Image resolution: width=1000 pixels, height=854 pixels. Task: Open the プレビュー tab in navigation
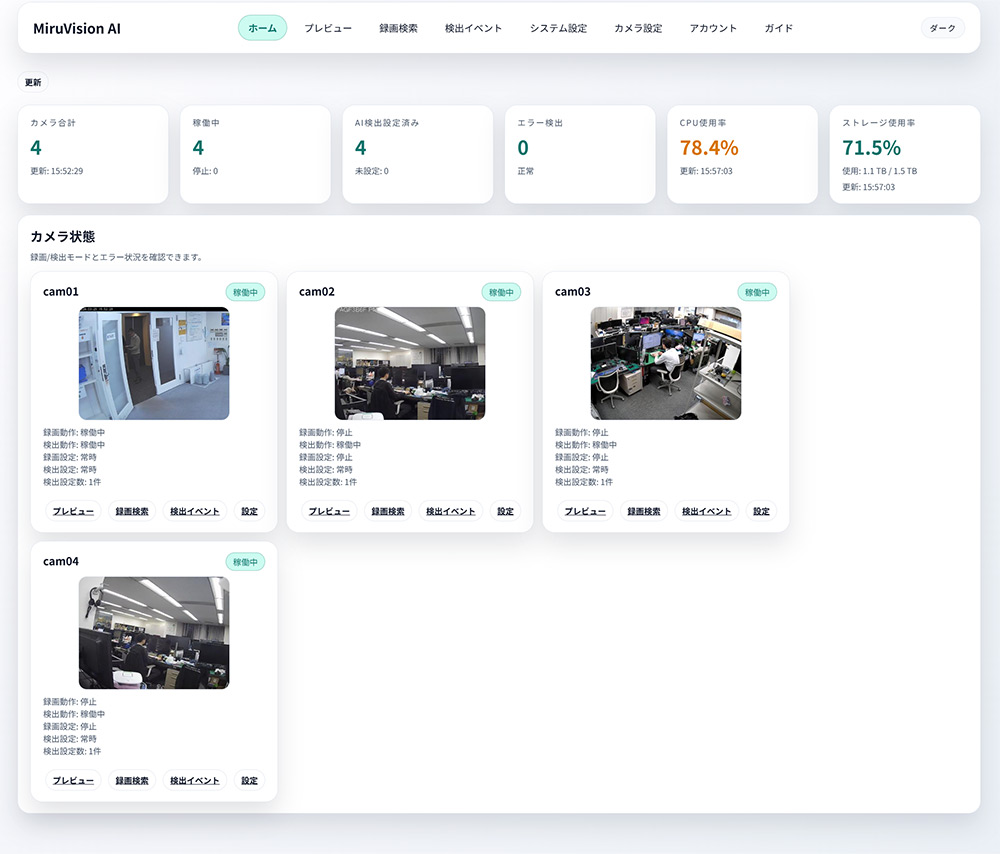point(328,28)
